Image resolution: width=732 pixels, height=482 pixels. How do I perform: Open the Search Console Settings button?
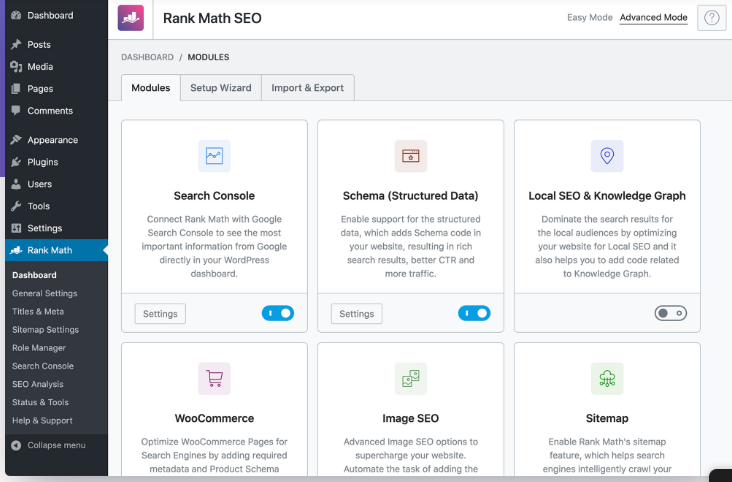160,313
